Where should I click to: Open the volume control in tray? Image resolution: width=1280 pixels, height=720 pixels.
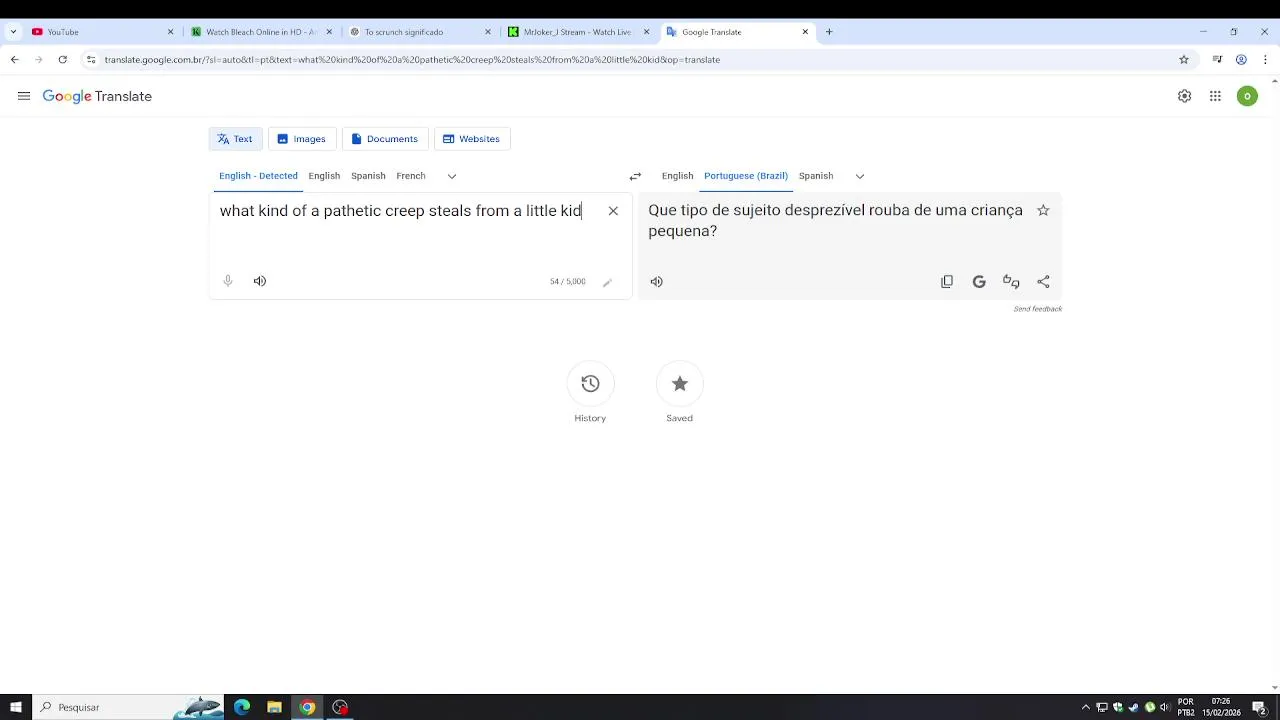coord(1165,708)
